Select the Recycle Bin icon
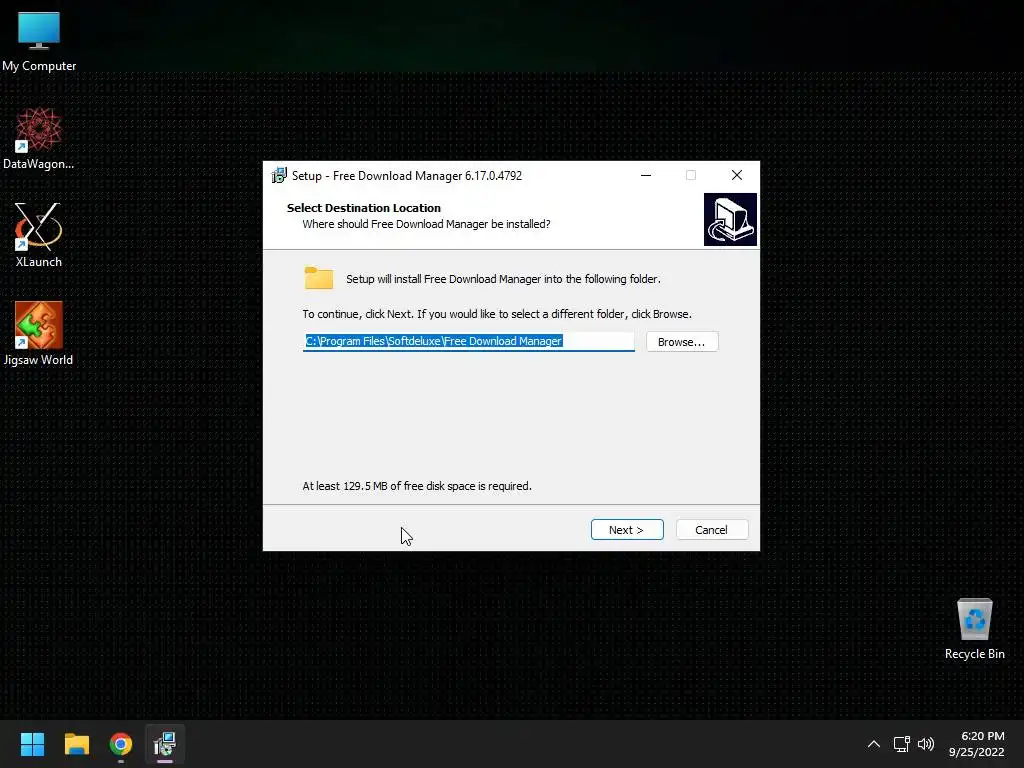The image size is (1024, 768). 974,629
